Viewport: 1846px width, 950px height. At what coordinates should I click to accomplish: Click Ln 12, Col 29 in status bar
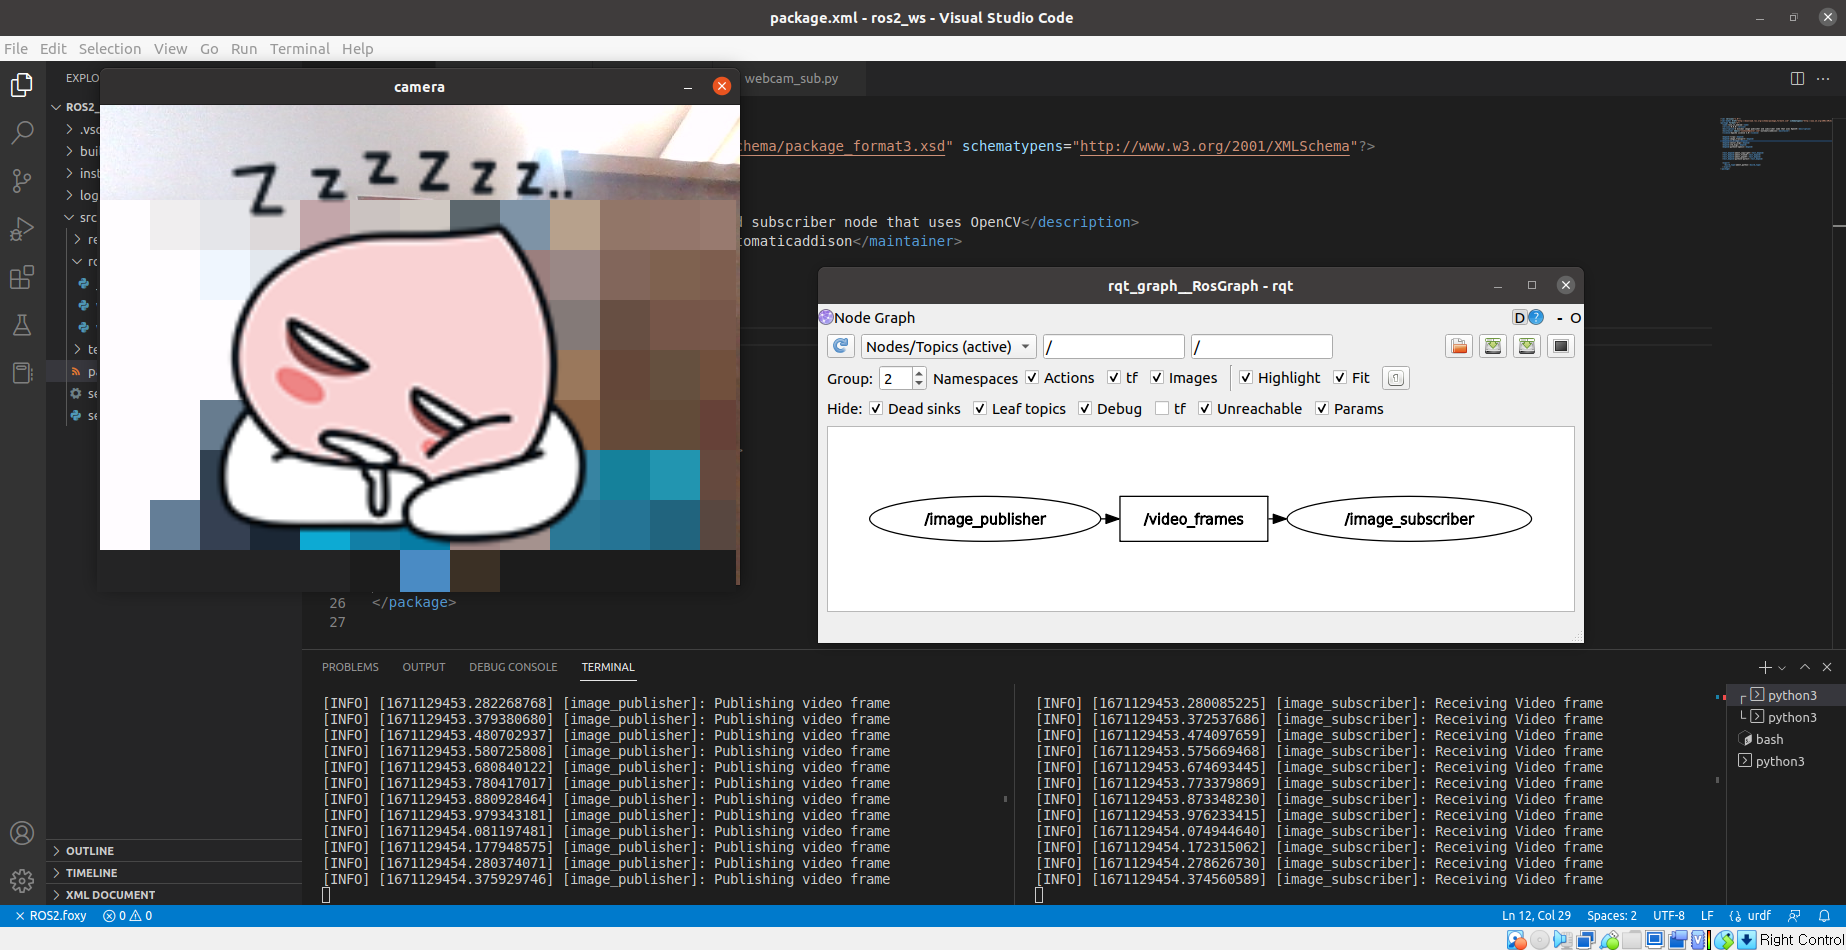coord(1536,915)
